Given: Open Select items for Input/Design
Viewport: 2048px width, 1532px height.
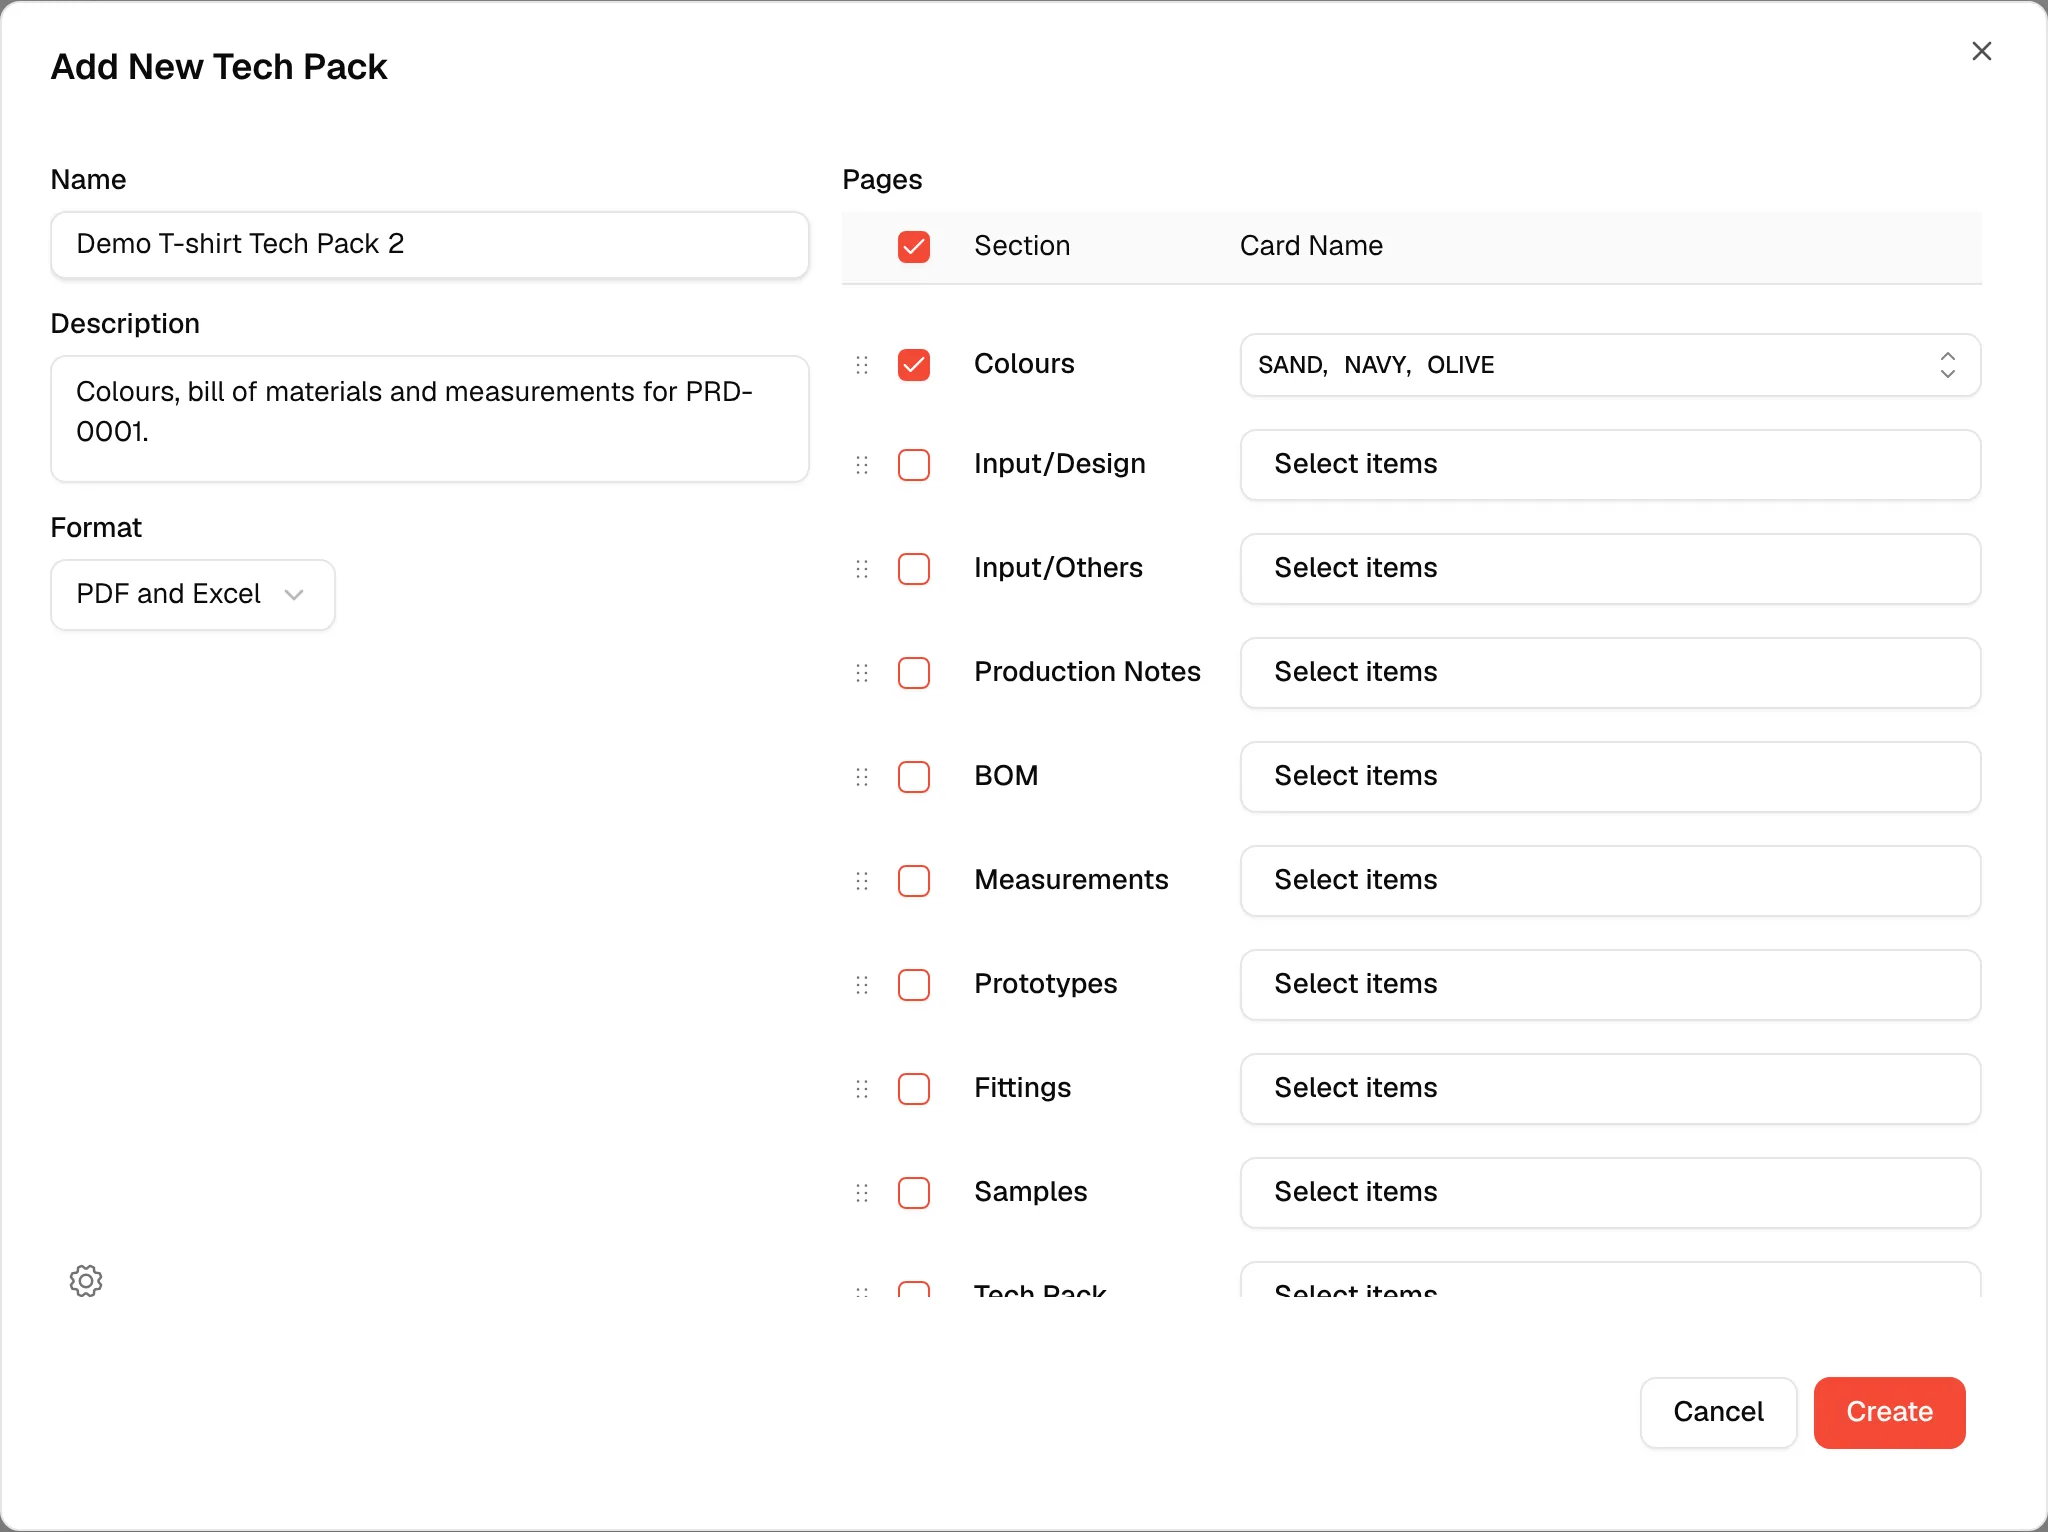Looking at the screenshot, I should (1610, 465).
